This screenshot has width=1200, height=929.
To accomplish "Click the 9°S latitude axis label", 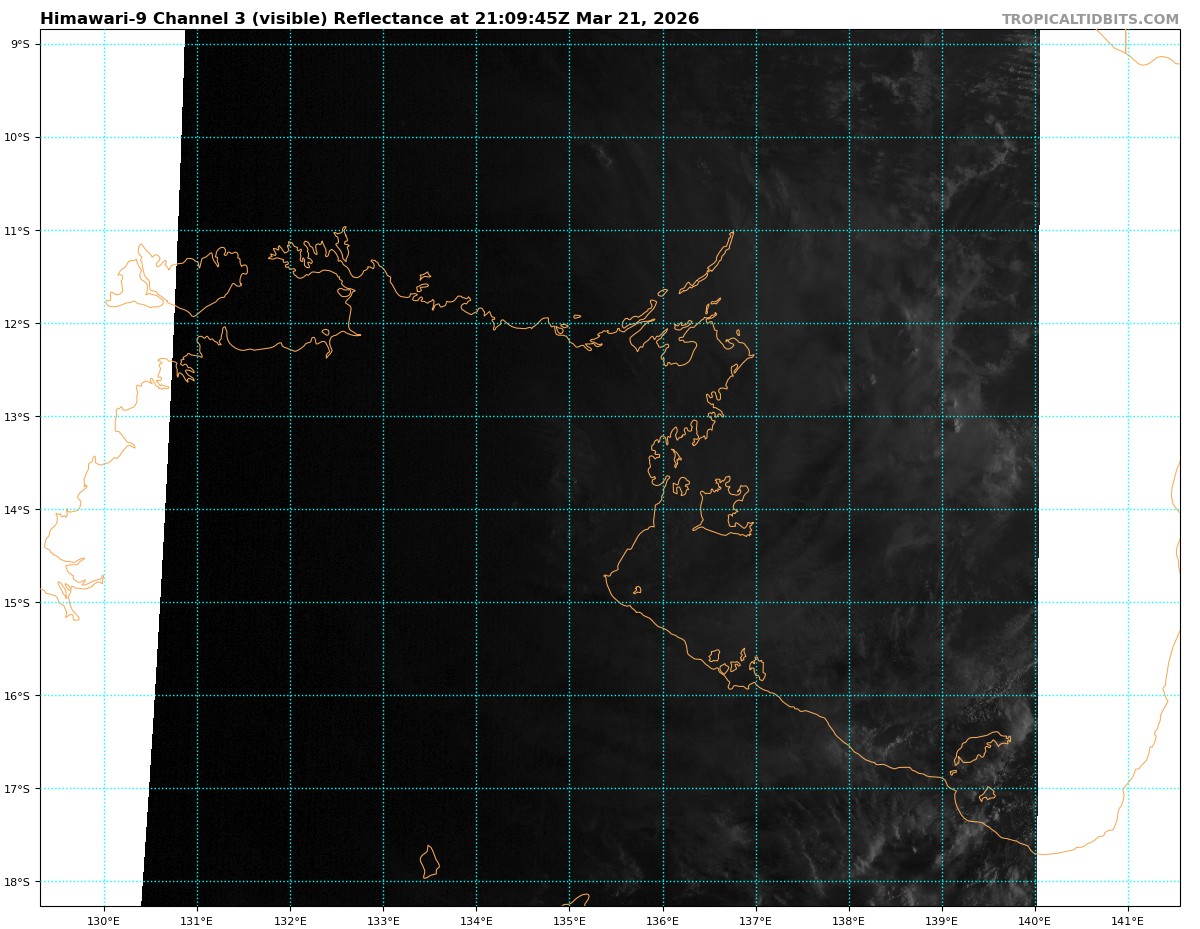I will point(20,44).
